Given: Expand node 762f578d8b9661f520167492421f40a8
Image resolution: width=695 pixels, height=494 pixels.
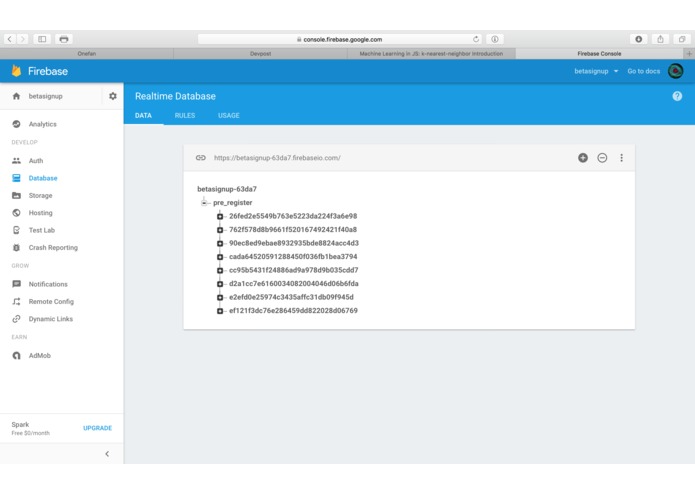Looking at the screenshot, I should (220, 230).
